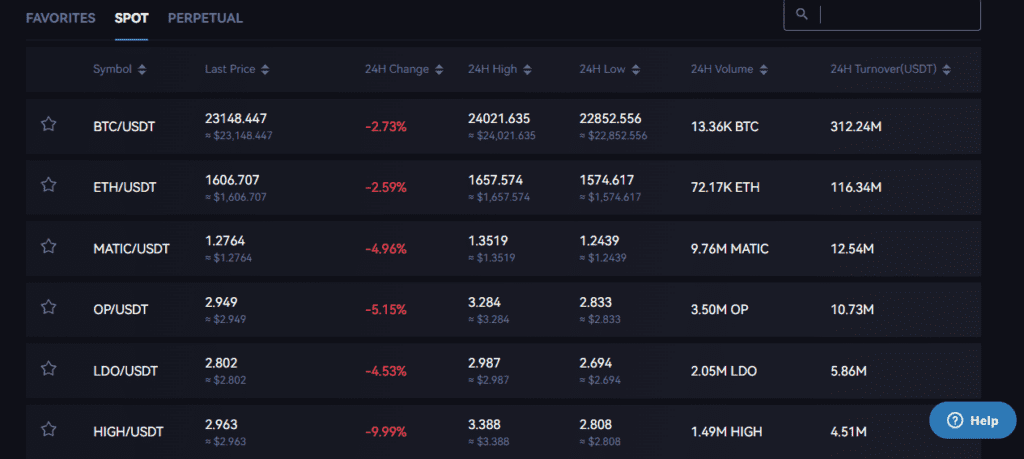Open the BTC/USDT trading pair
The height and width of the screenshot is (459, 1024).
[124, 127]
